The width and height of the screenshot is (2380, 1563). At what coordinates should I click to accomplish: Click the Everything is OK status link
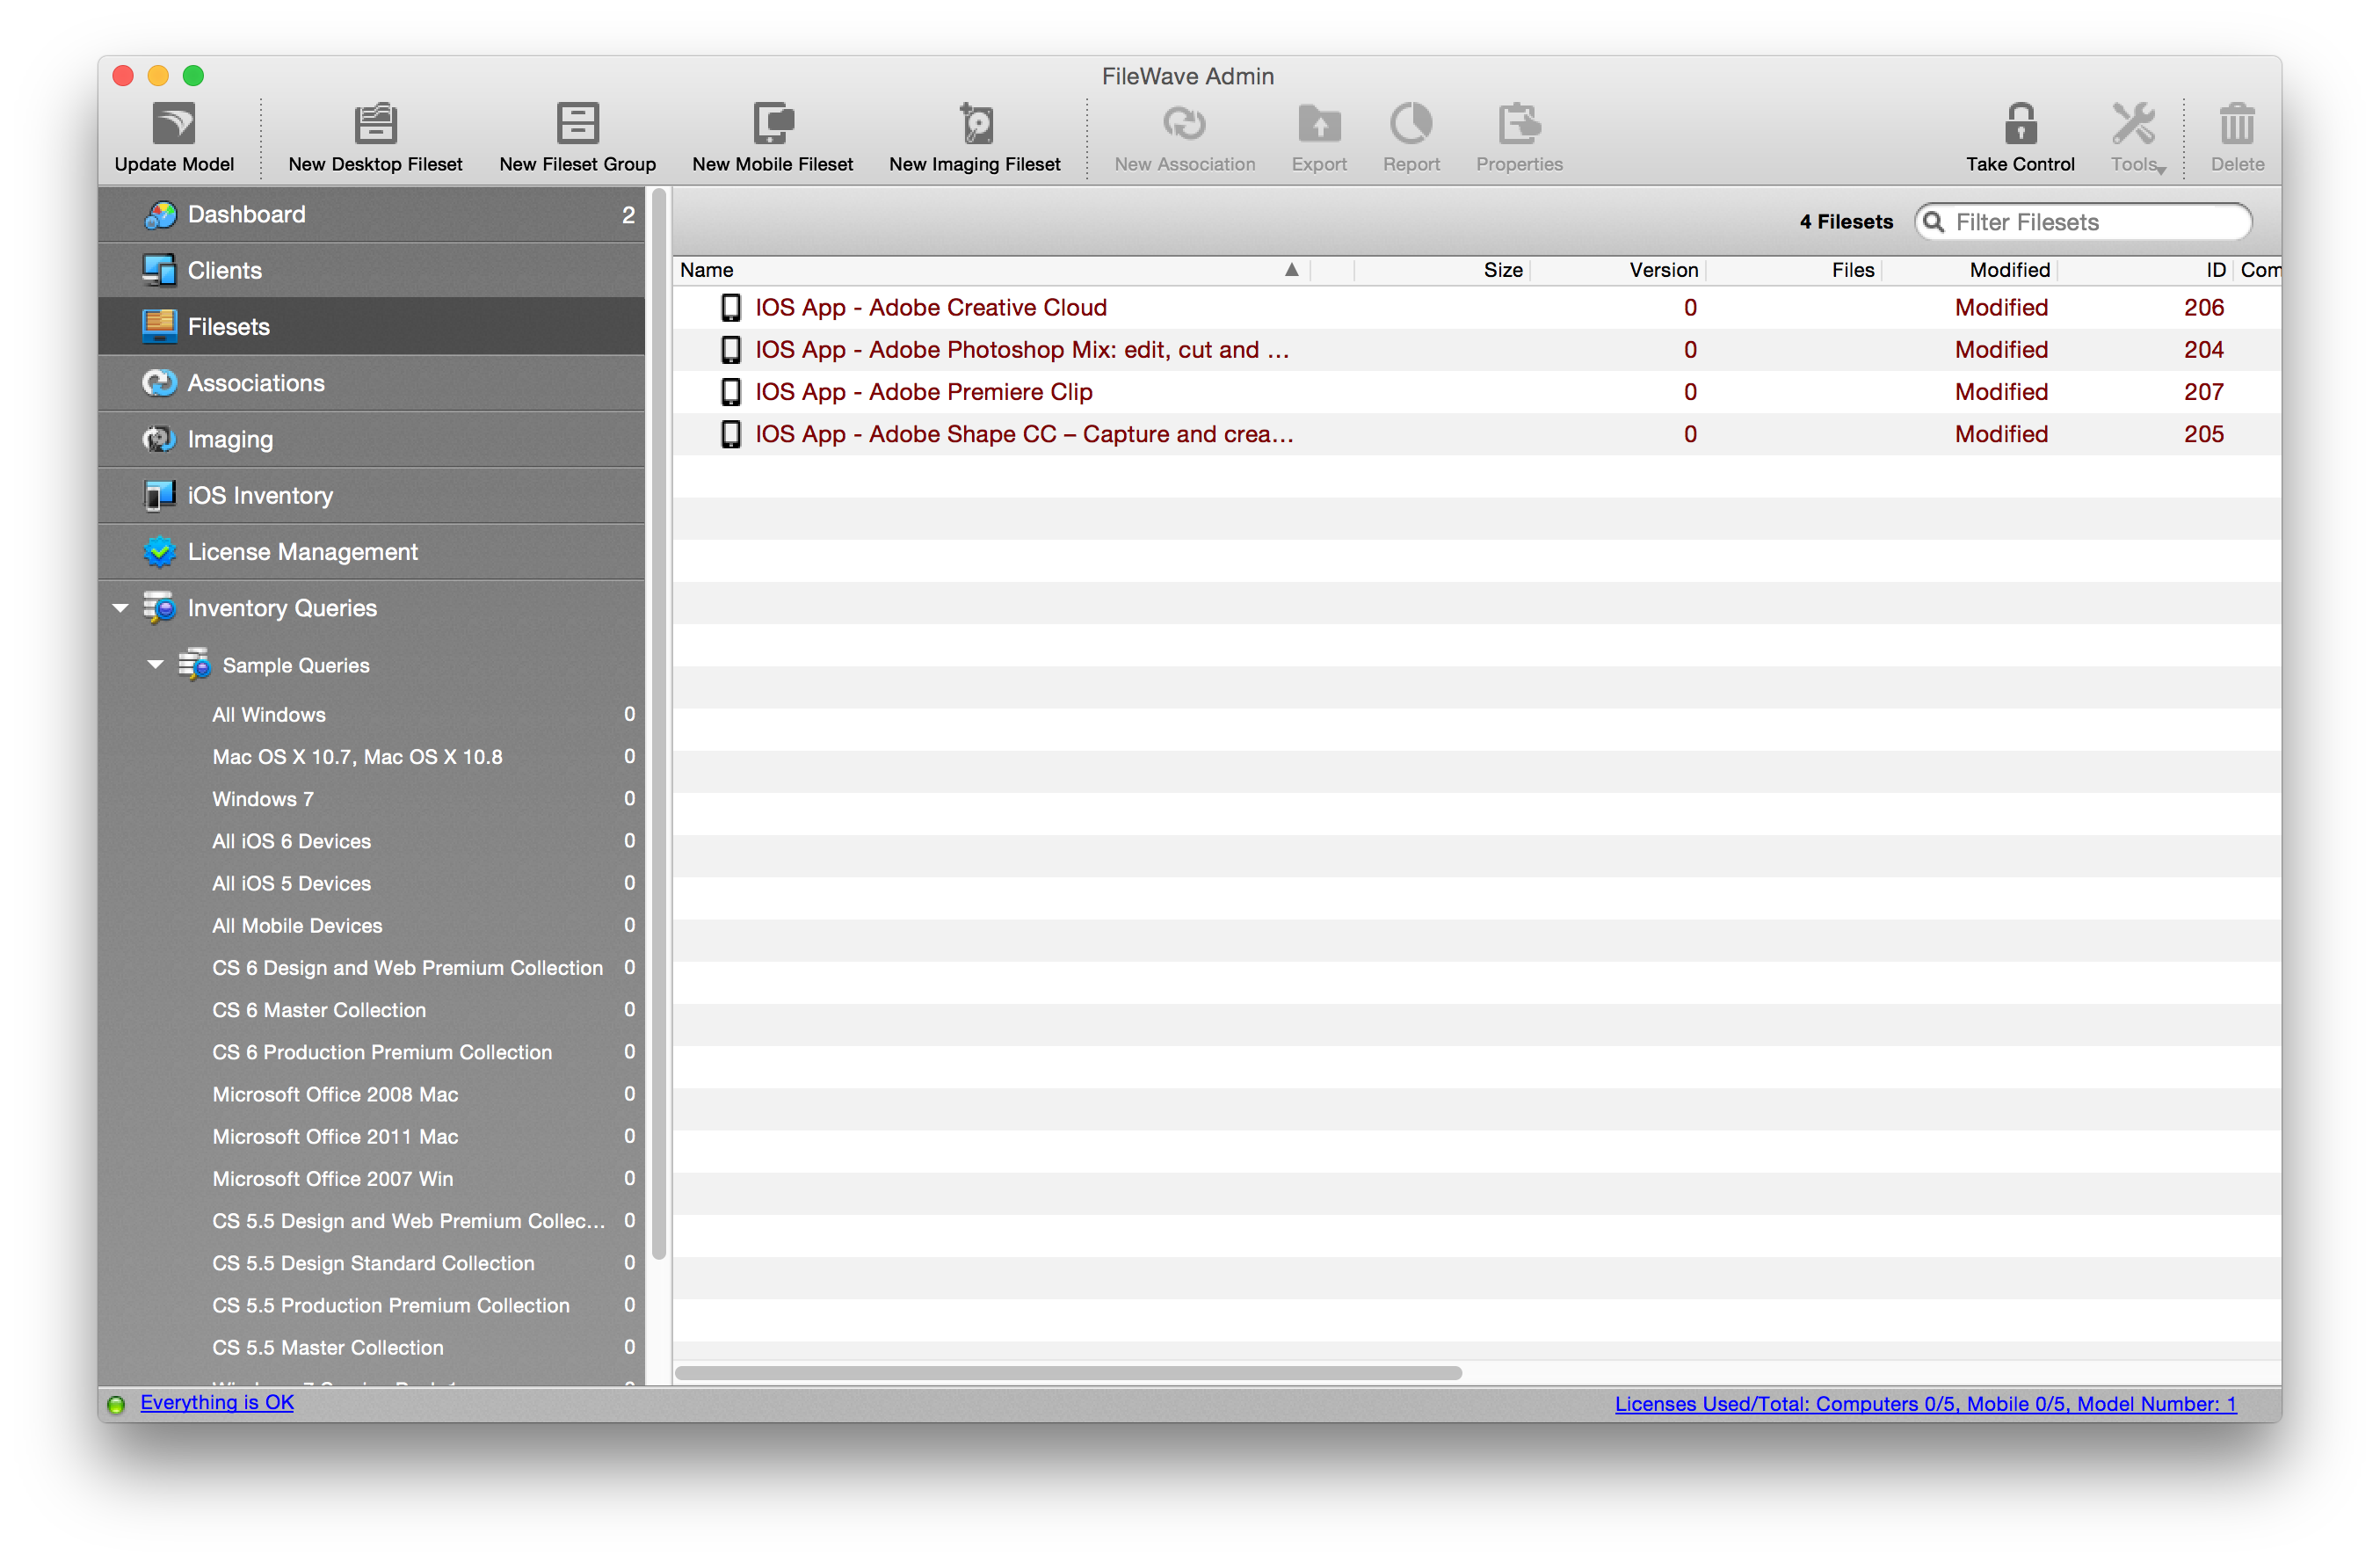pyautogui.click(x=216, y=1402)
